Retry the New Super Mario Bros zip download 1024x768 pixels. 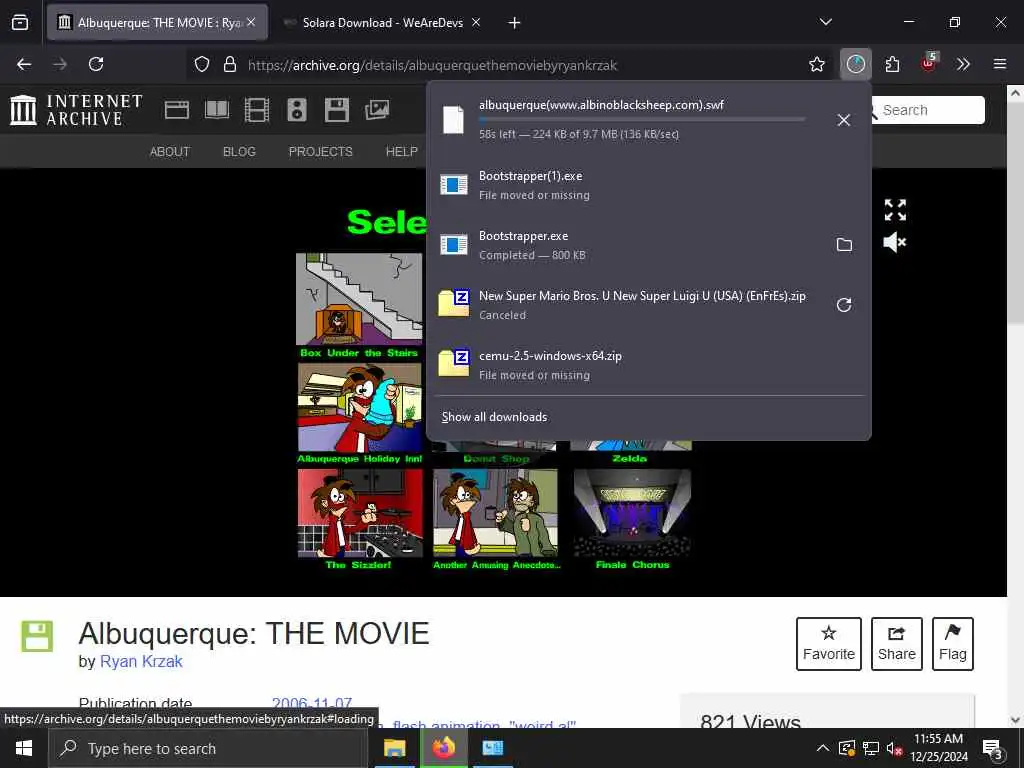pyautogui.click(x=844, y=305)
